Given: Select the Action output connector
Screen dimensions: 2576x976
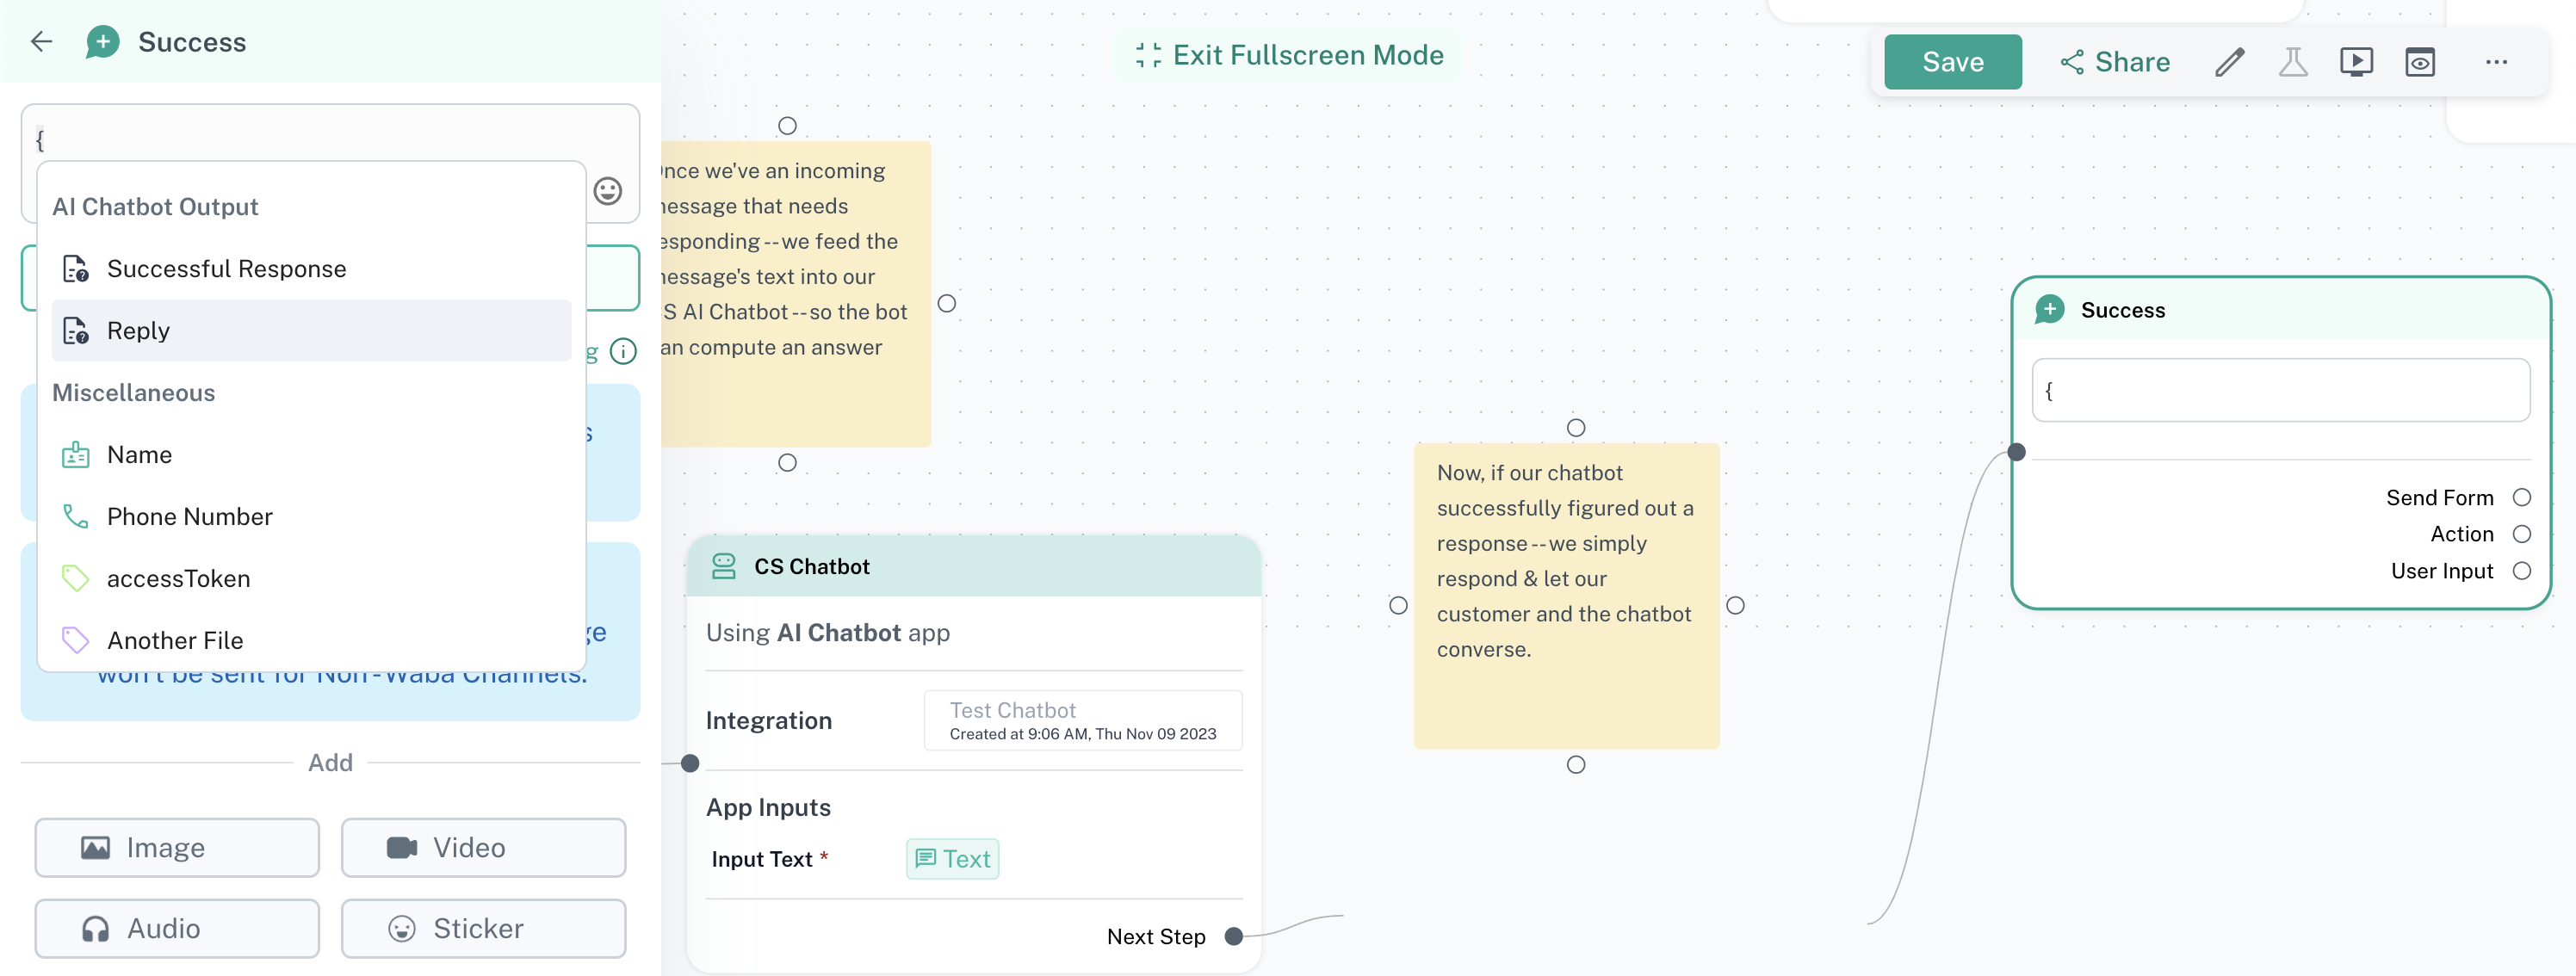Looking at the screenshot, I should tap(2522, 534).
